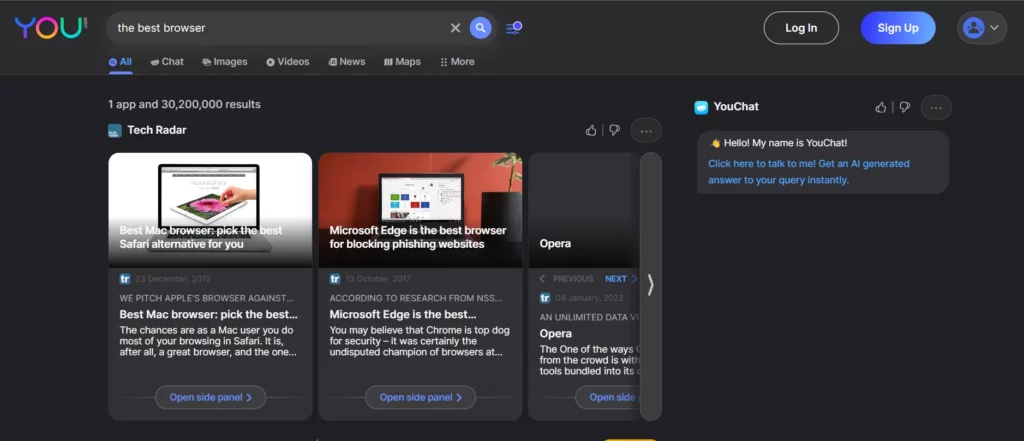Open the Tech Radar app heading
This screenshot has height=441, width=1024.
click(157, 130)
